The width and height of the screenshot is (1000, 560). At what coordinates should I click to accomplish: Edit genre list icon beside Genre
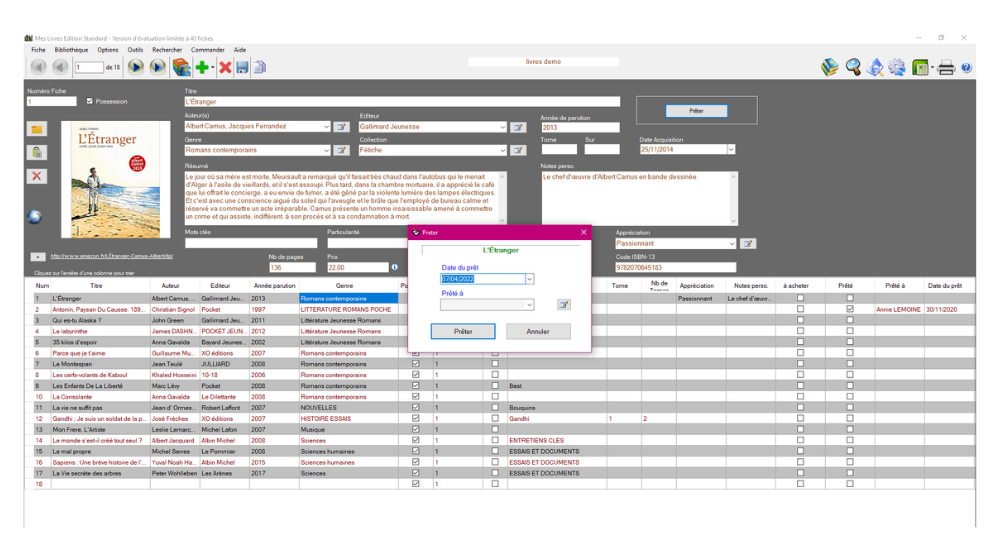click(x=342, y=151)
